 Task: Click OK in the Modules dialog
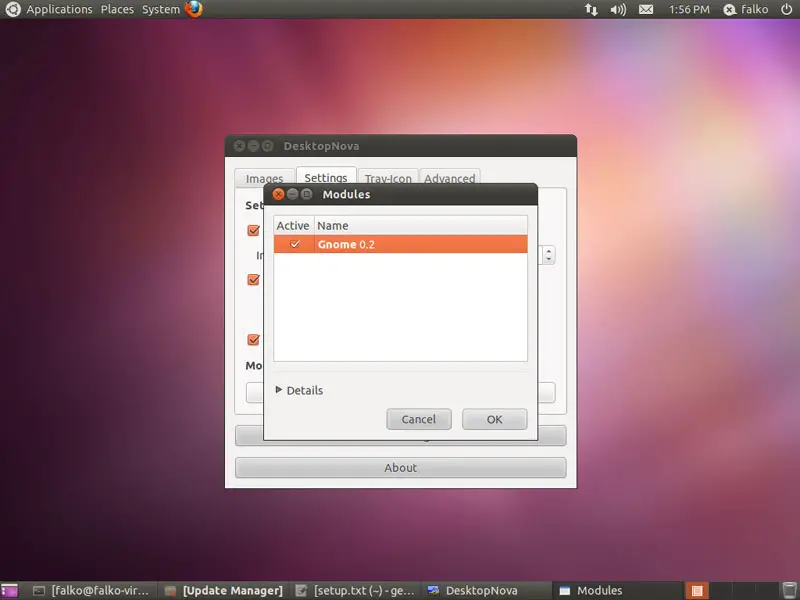pos(494,419)
